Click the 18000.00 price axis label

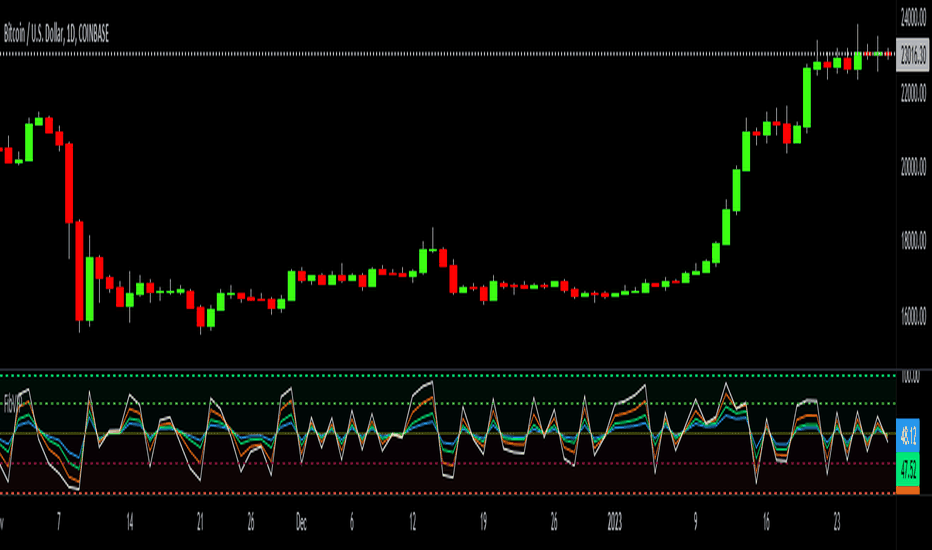[913, 241]
